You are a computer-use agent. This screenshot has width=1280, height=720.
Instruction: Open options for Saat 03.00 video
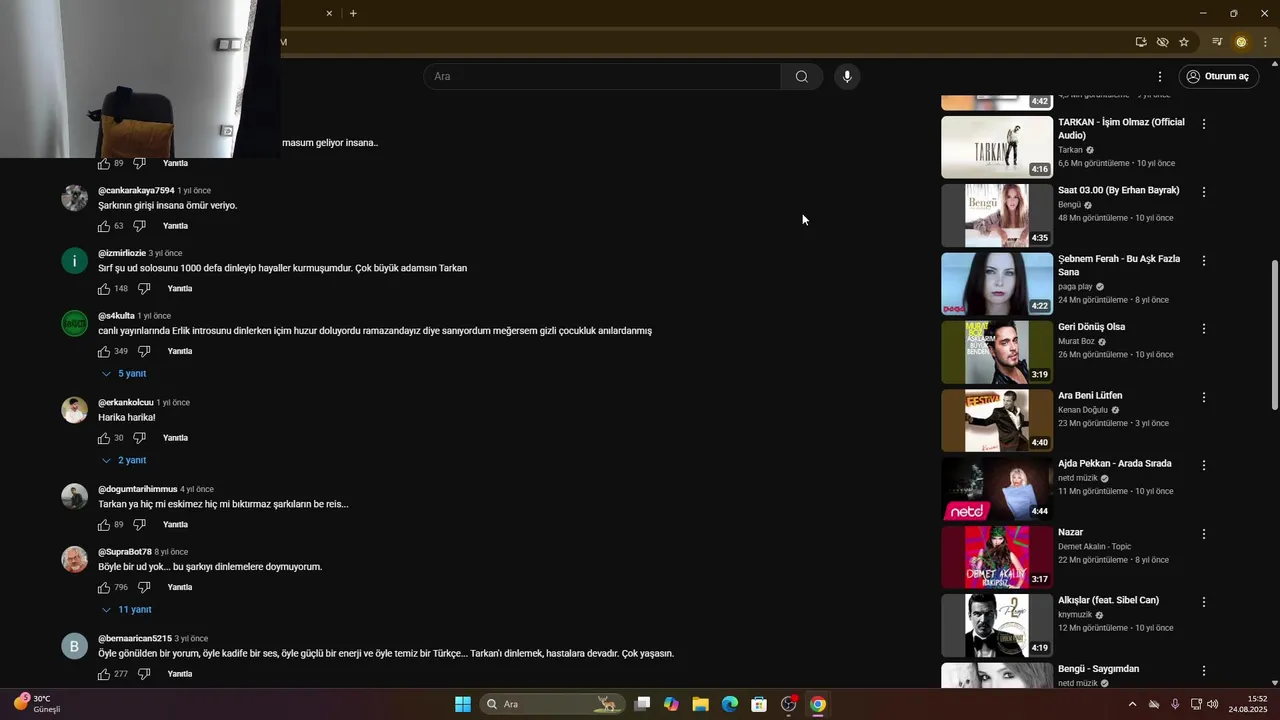(1204, 192)
